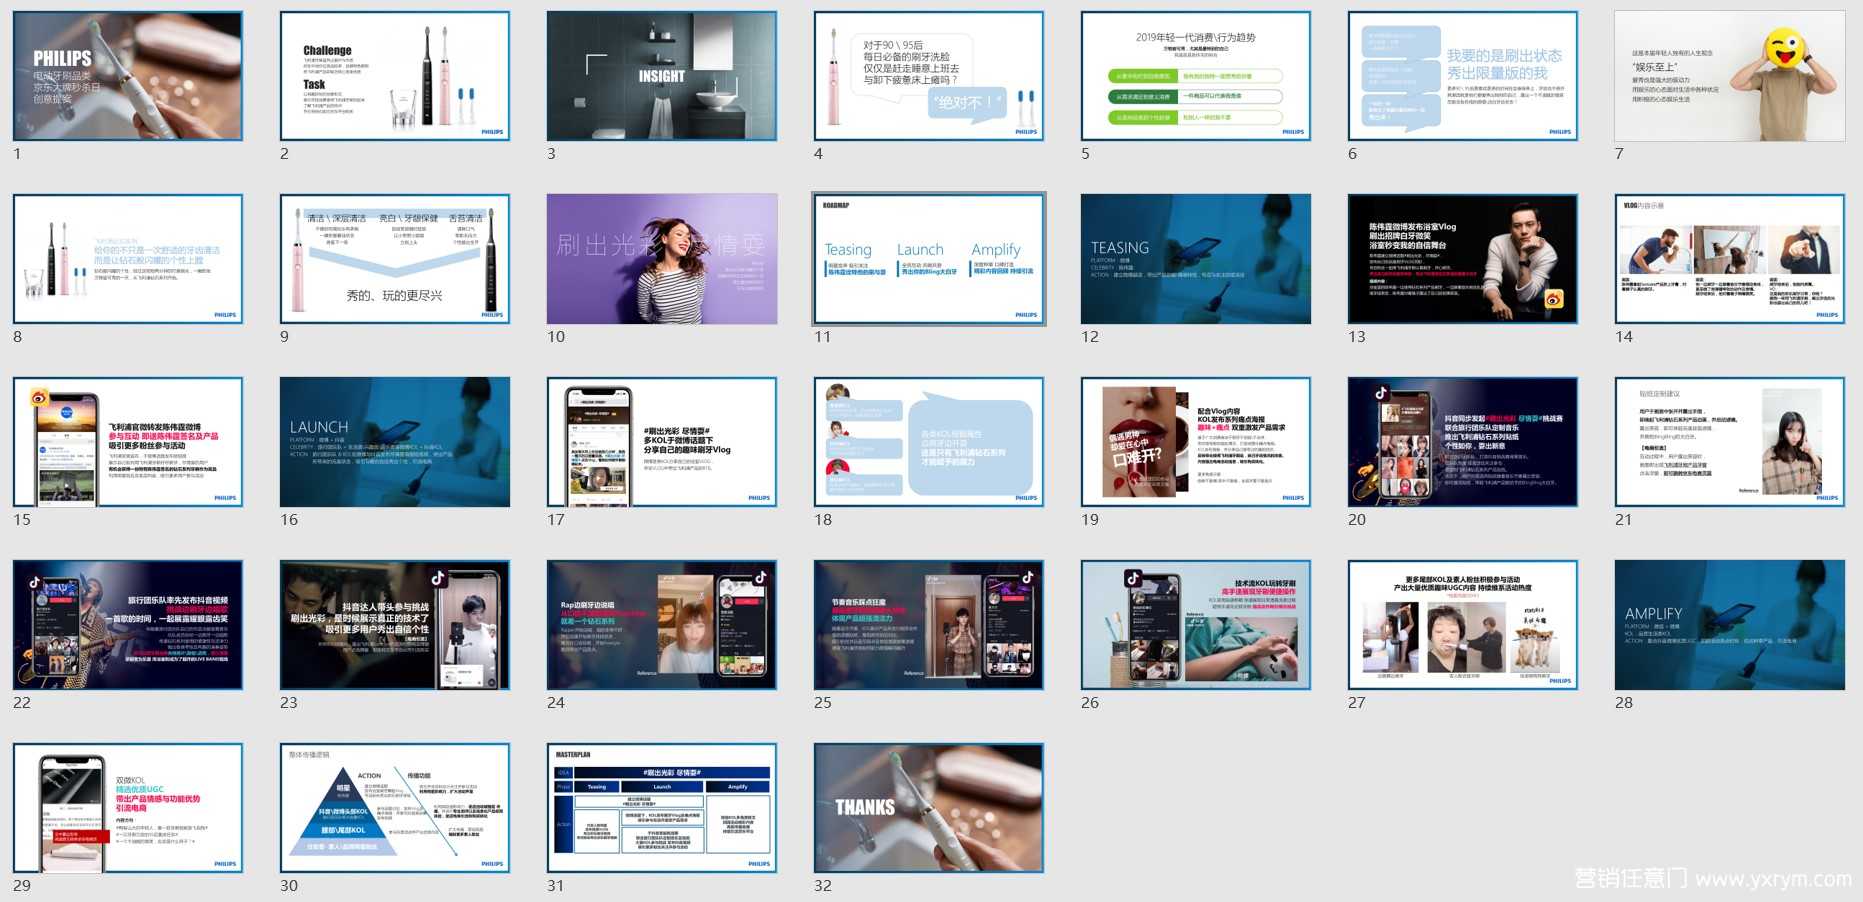Screen dimensions: 1863x902
Task: Select slide 7 with emoji face man
Action: point(1730,76)
